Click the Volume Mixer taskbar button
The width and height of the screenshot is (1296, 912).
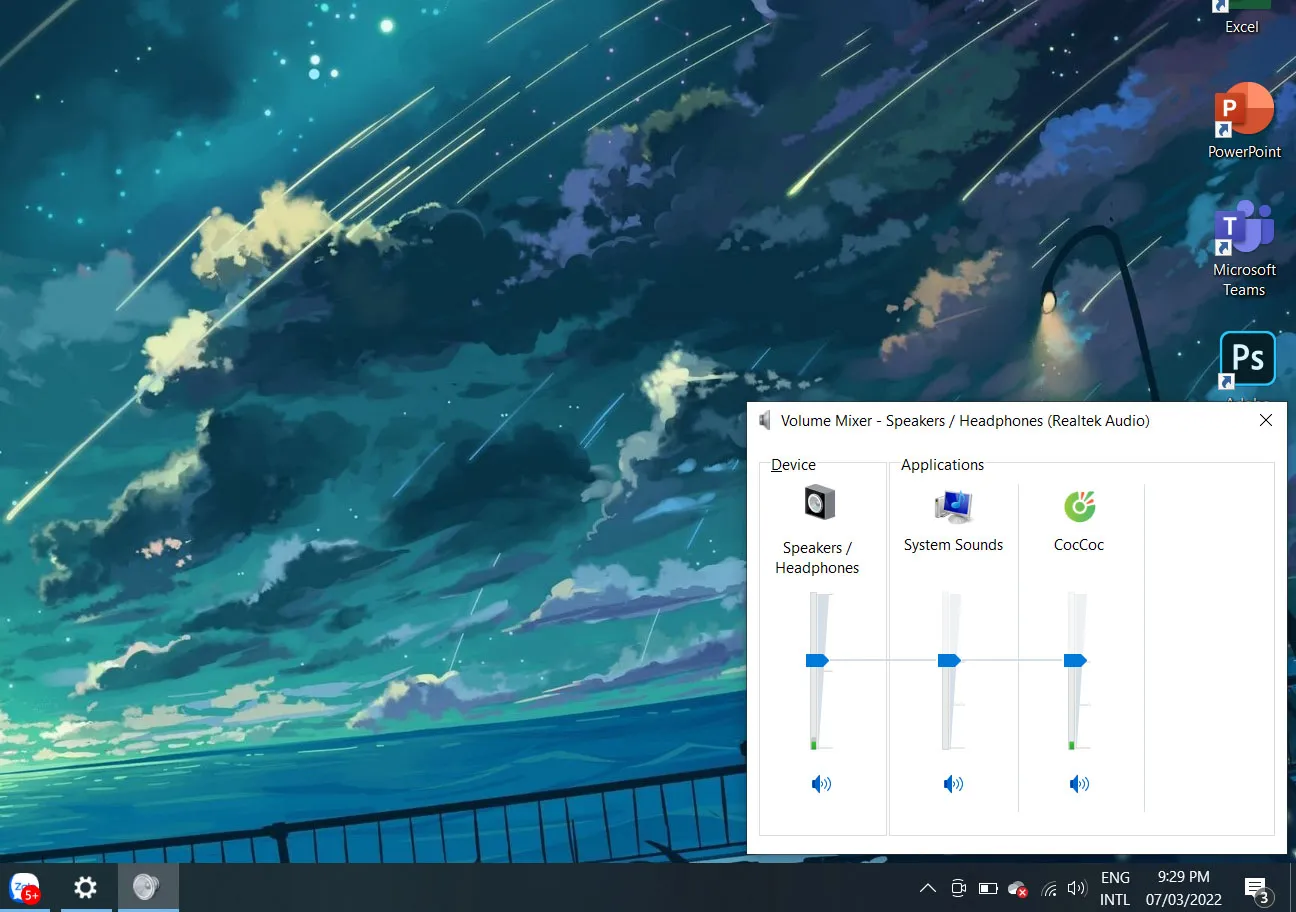pyautogui.click(x=147, y=887)
